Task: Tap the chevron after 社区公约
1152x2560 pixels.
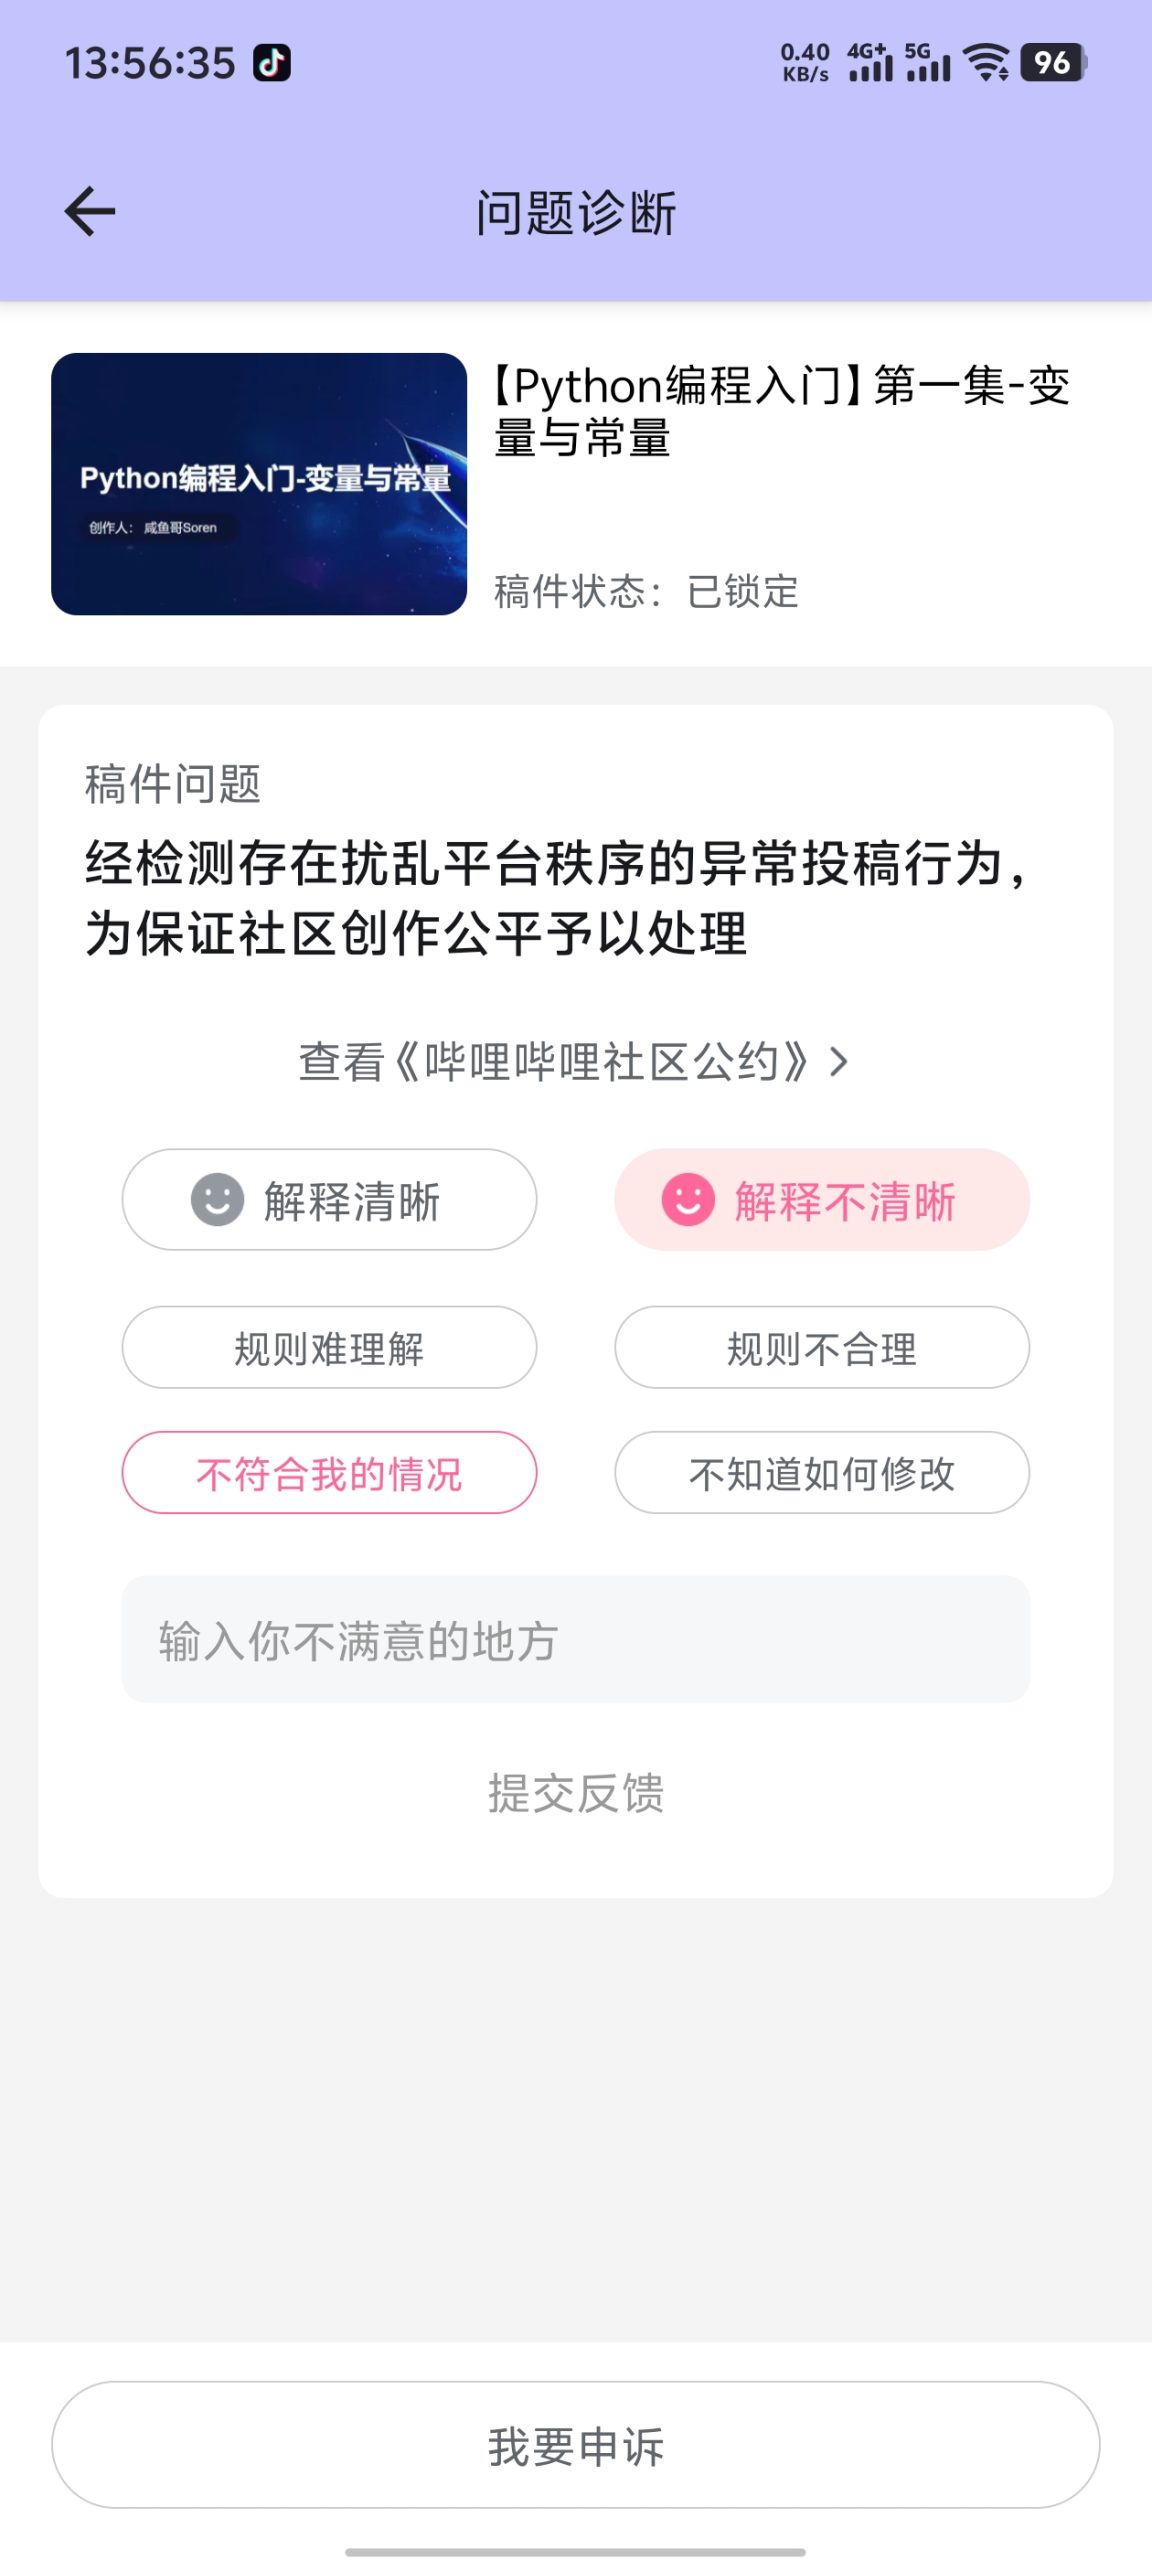Action: click(x=839, y=1062)
